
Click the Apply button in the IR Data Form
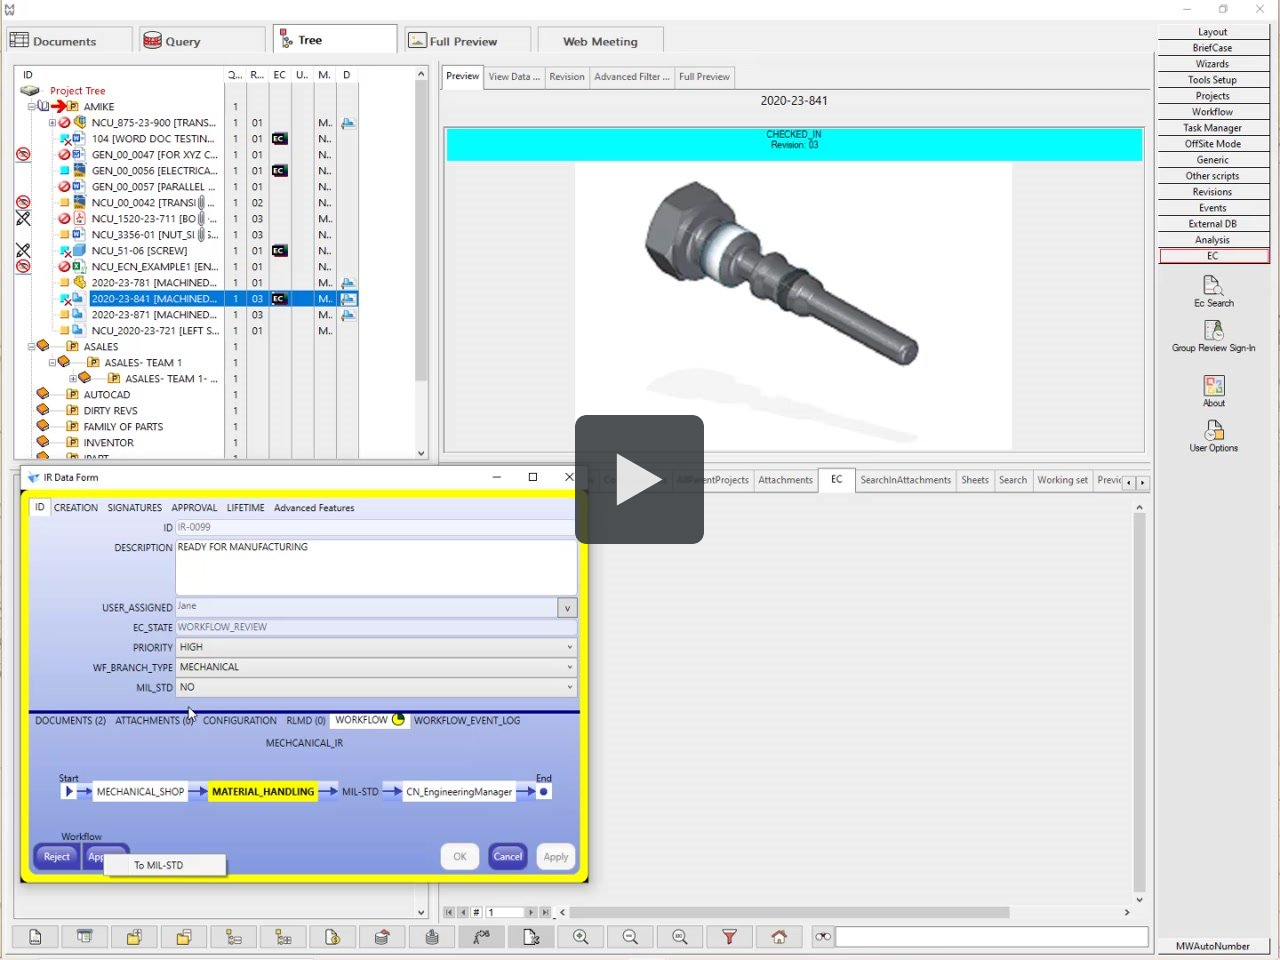pyautogui.click(x=556, y=856)
